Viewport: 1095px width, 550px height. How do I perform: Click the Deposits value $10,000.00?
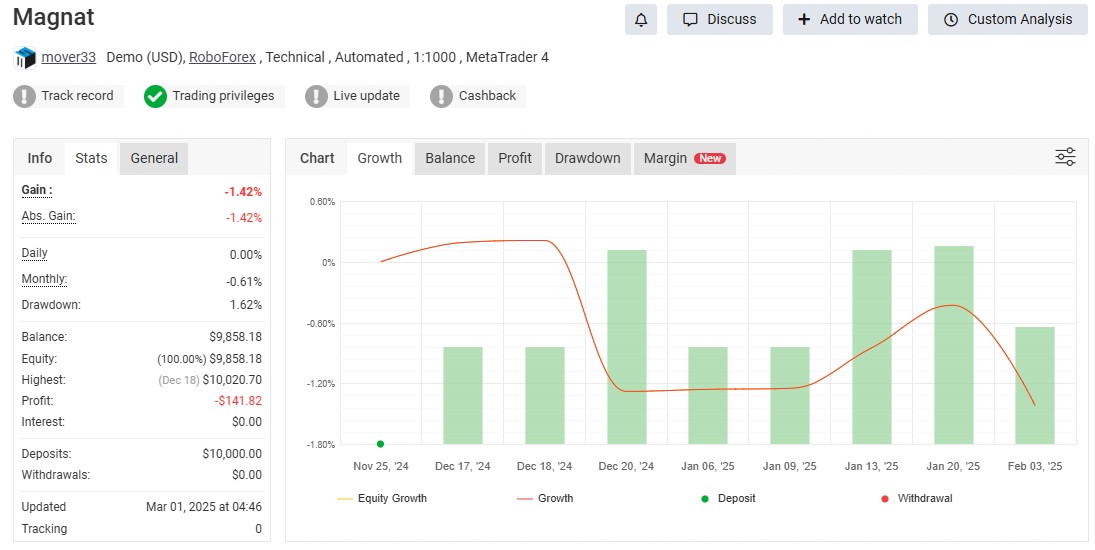pos(232,454)
